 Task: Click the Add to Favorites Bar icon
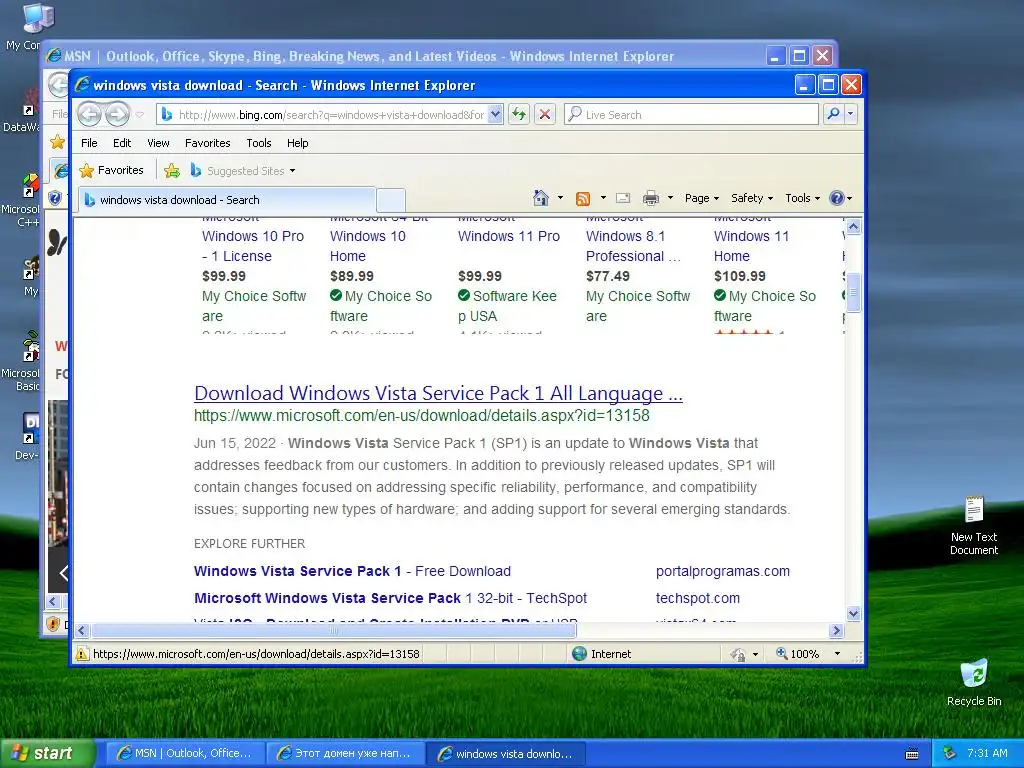tap(172, 171)
